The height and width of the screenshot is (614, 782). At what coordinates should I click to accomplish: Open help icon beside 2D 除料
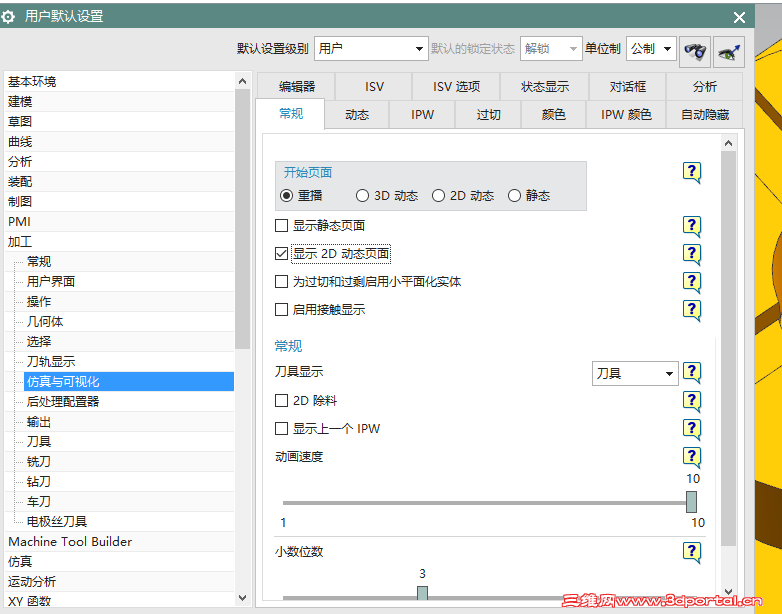[692, 401]
